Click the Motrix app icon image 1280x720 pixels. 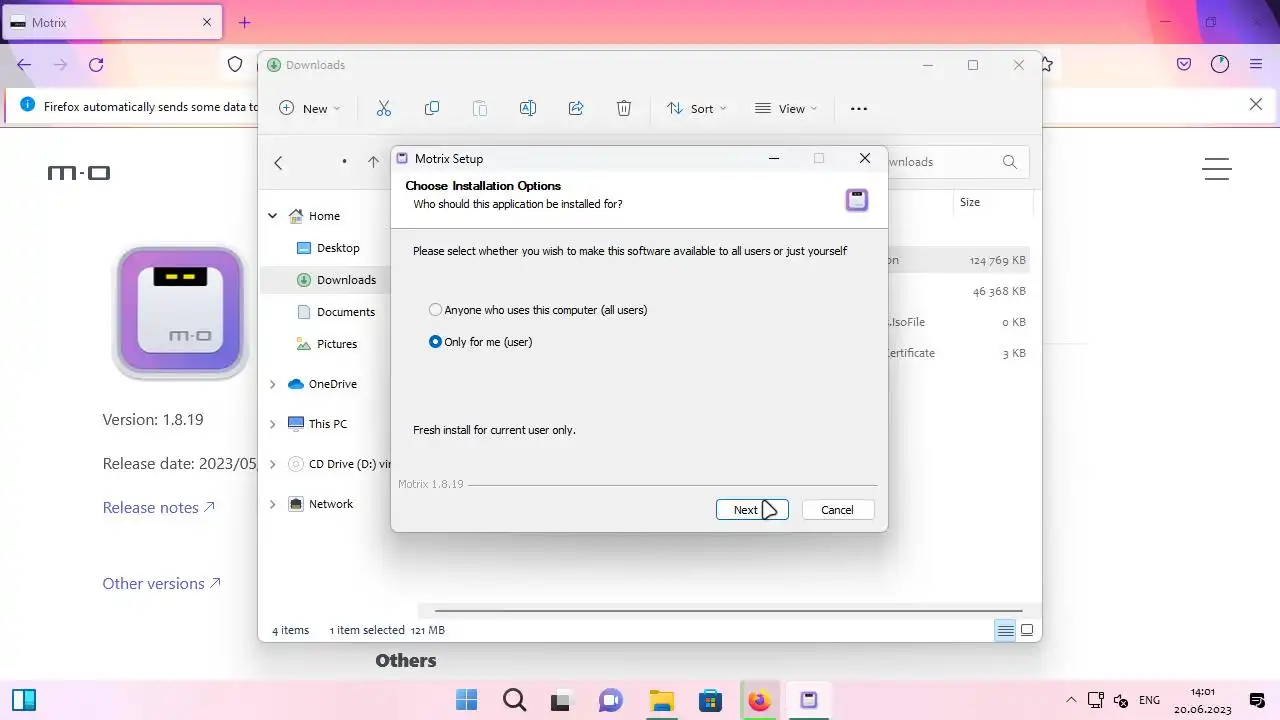point(180,312)
